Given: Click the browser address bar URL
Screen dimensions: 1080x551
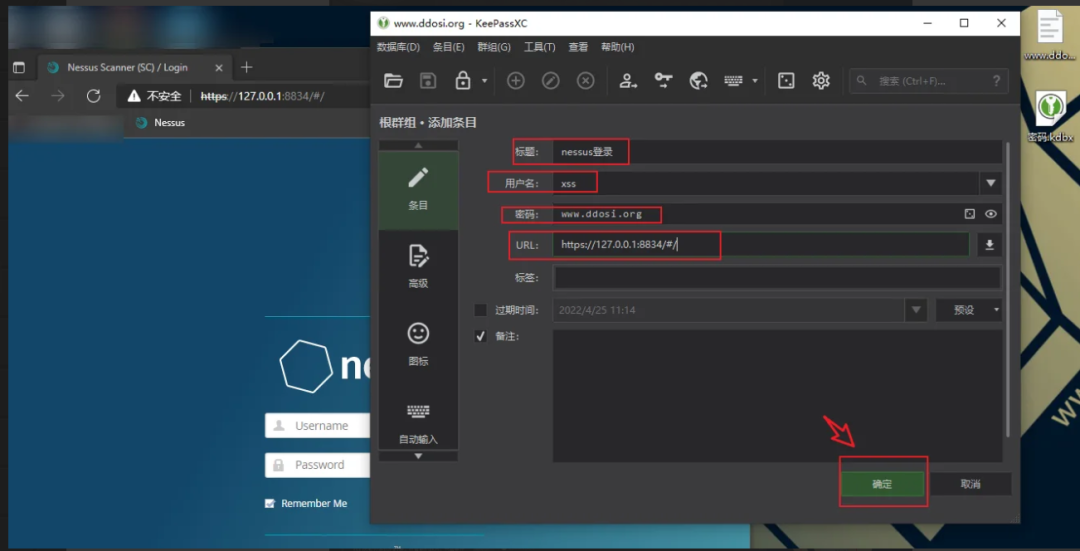Looking at the screenshot, I should pyautogui.click(x=262, y=96).
